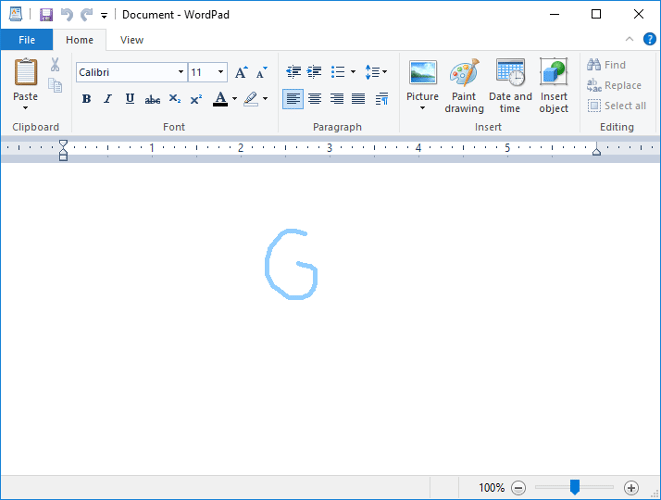Click the left indent marker on ruler
Image resolution: width=661 pixels, height=500 pixels.
tap(63, 151)
